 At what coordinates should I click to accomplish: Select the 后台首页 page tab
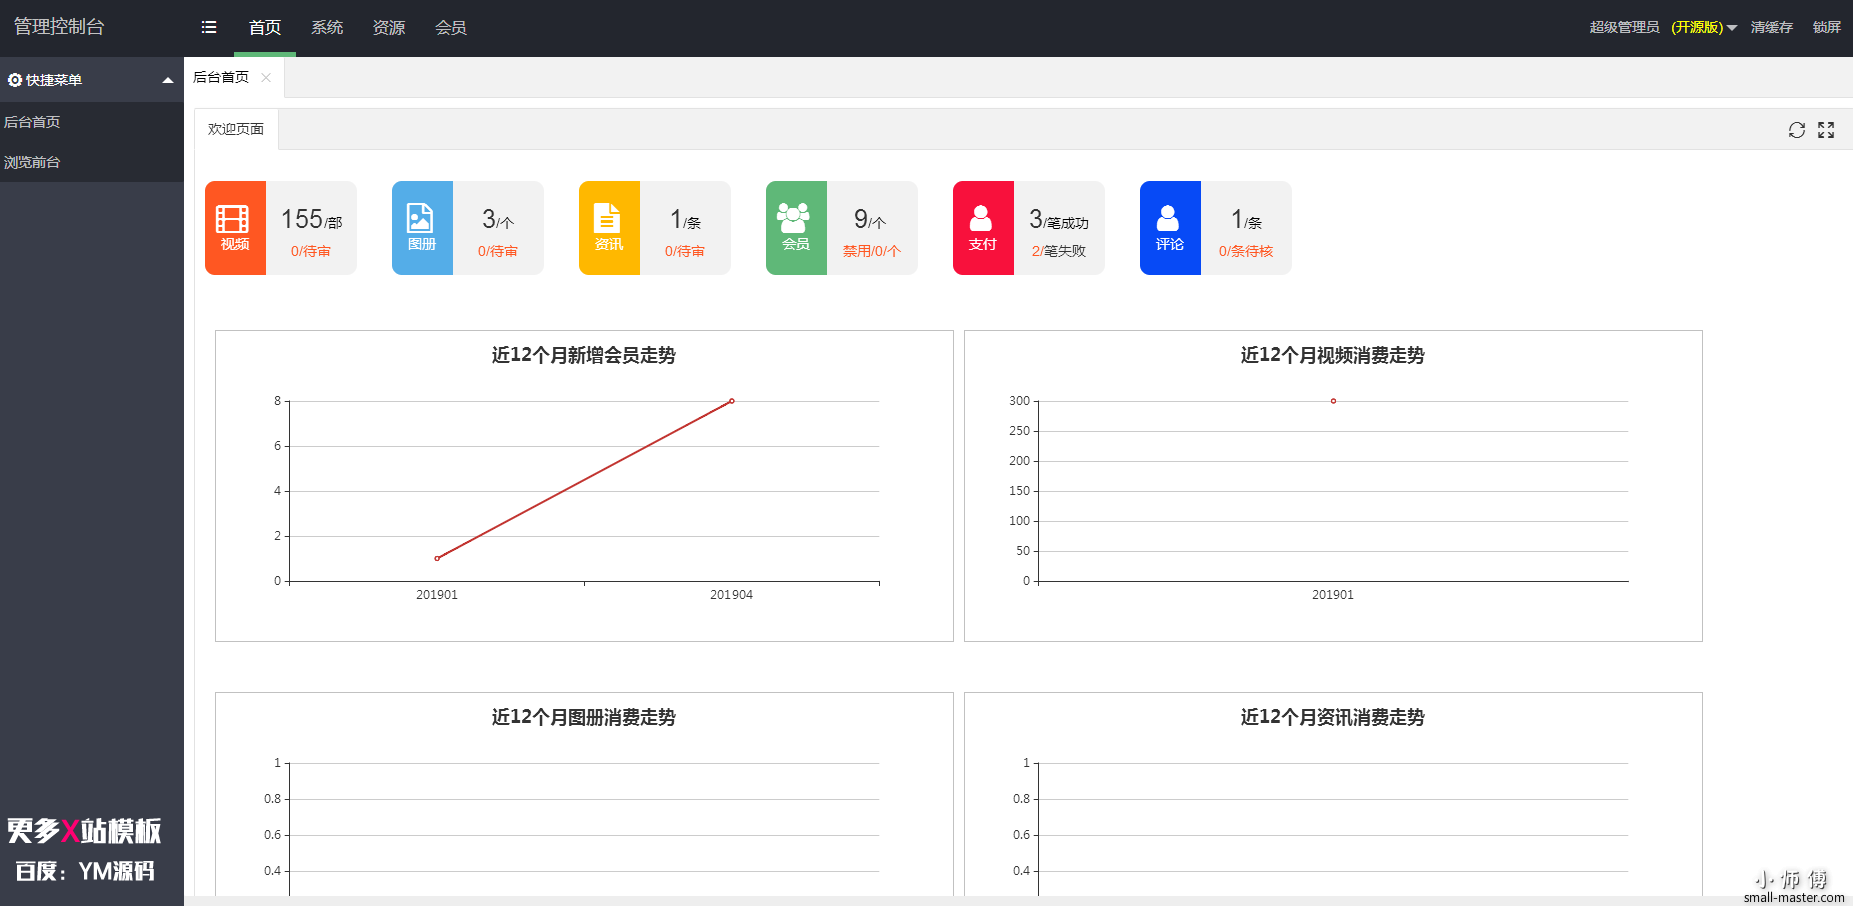[x=221, y=77]
